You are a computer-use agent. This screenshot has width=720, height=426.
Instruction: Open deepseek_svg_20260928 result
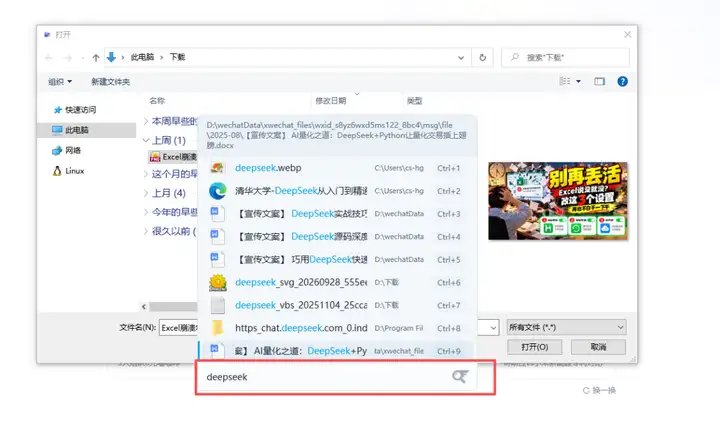tap(338, 282)
